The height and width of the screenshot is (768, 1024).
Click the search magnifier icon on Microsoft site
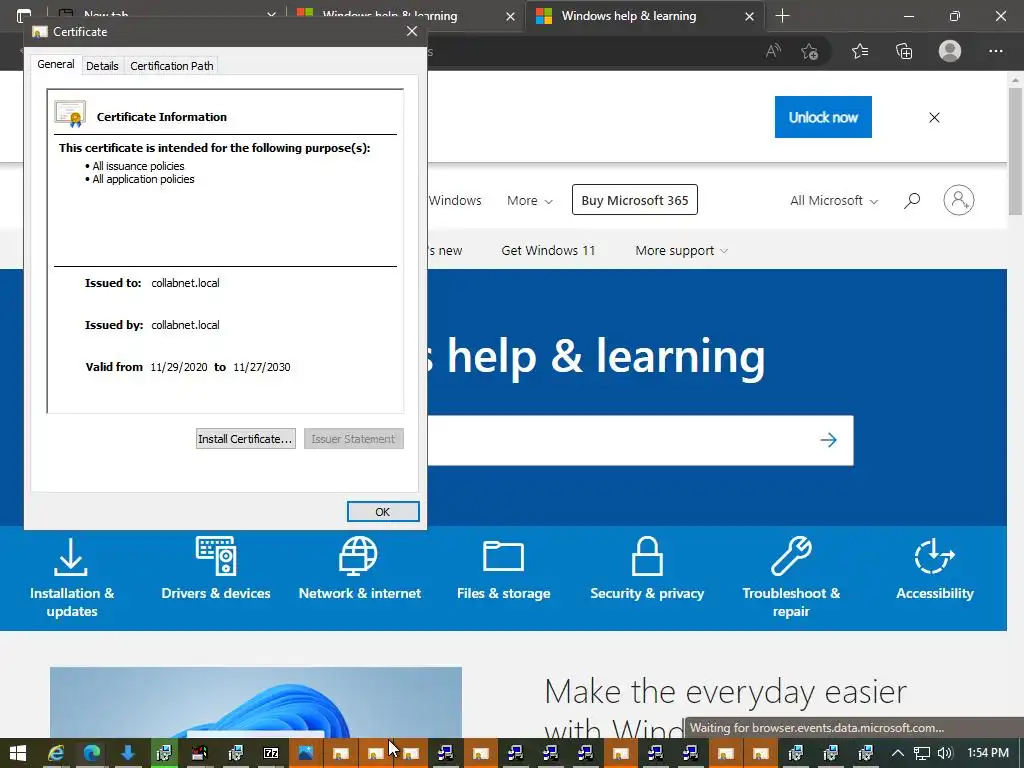(912, 200)
